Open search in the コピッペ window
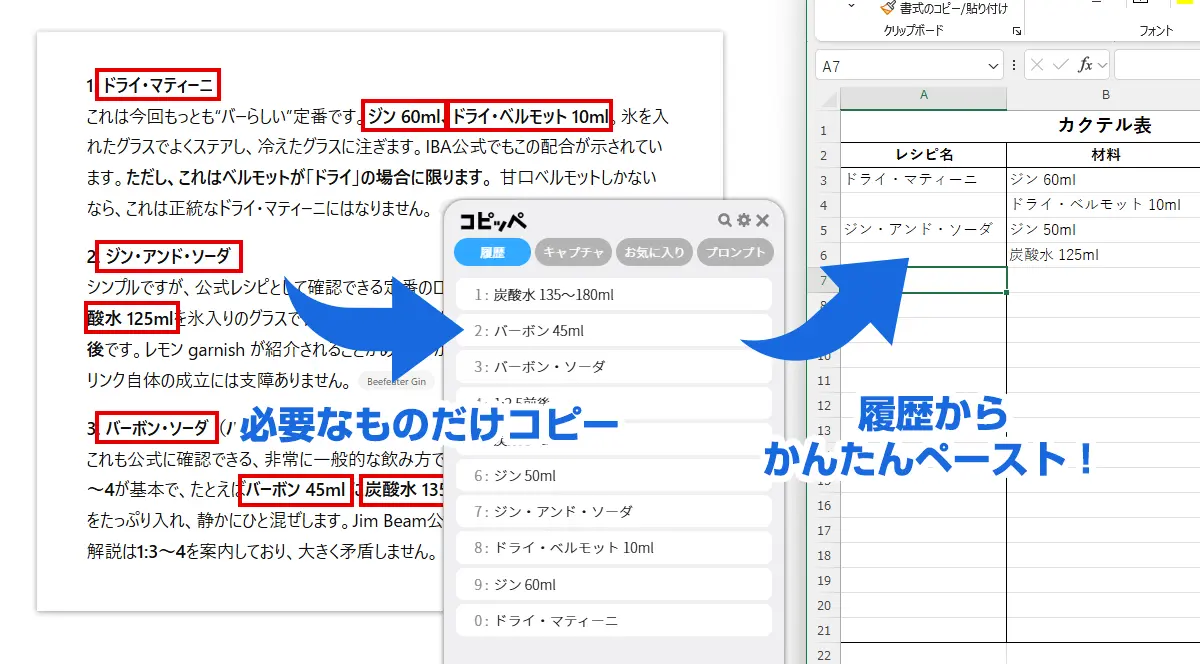This screenshot has width=1200, height=664. (724, 220)
